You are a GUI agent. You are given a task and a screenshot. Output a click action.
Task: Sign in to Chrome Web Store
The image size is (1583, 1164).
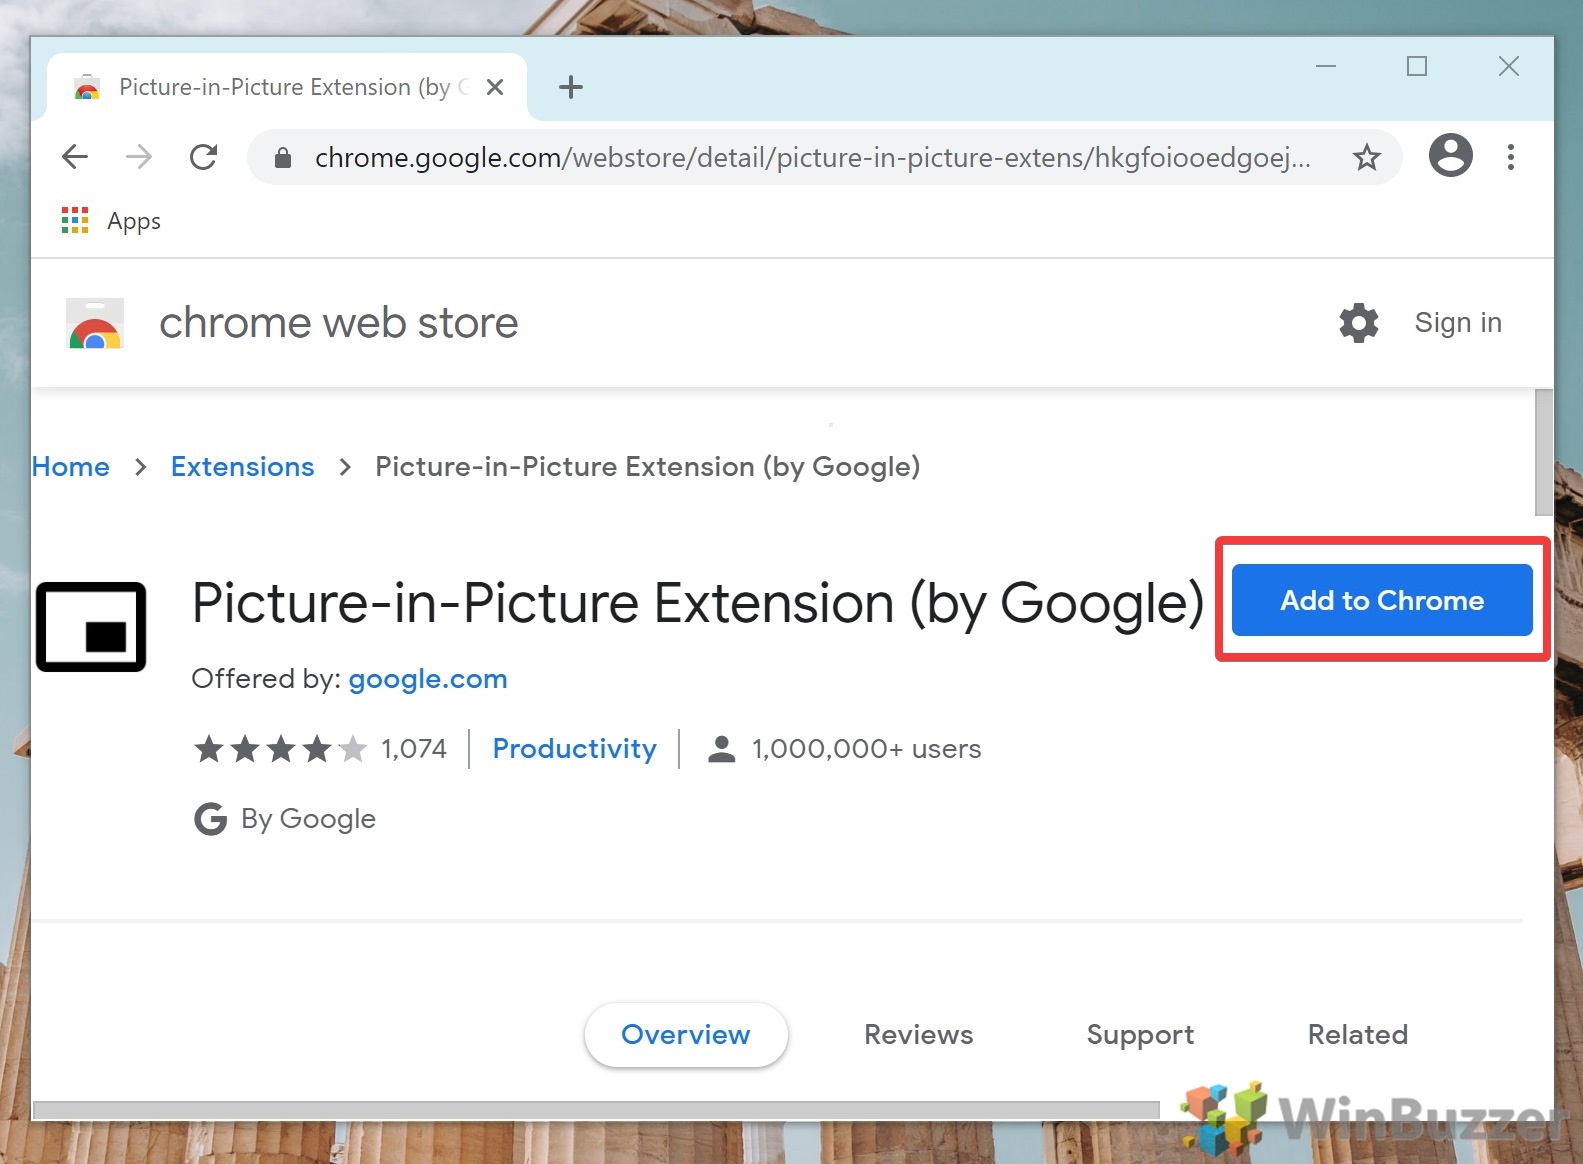click(x=1458, y=323)
